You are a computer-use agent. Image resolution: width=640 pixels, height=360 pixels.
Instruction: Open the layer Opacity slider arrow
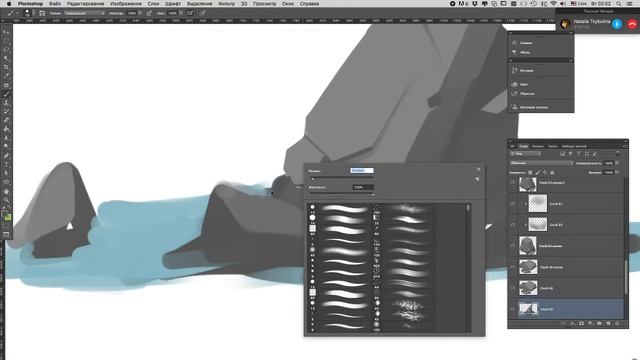coord(617,163)
